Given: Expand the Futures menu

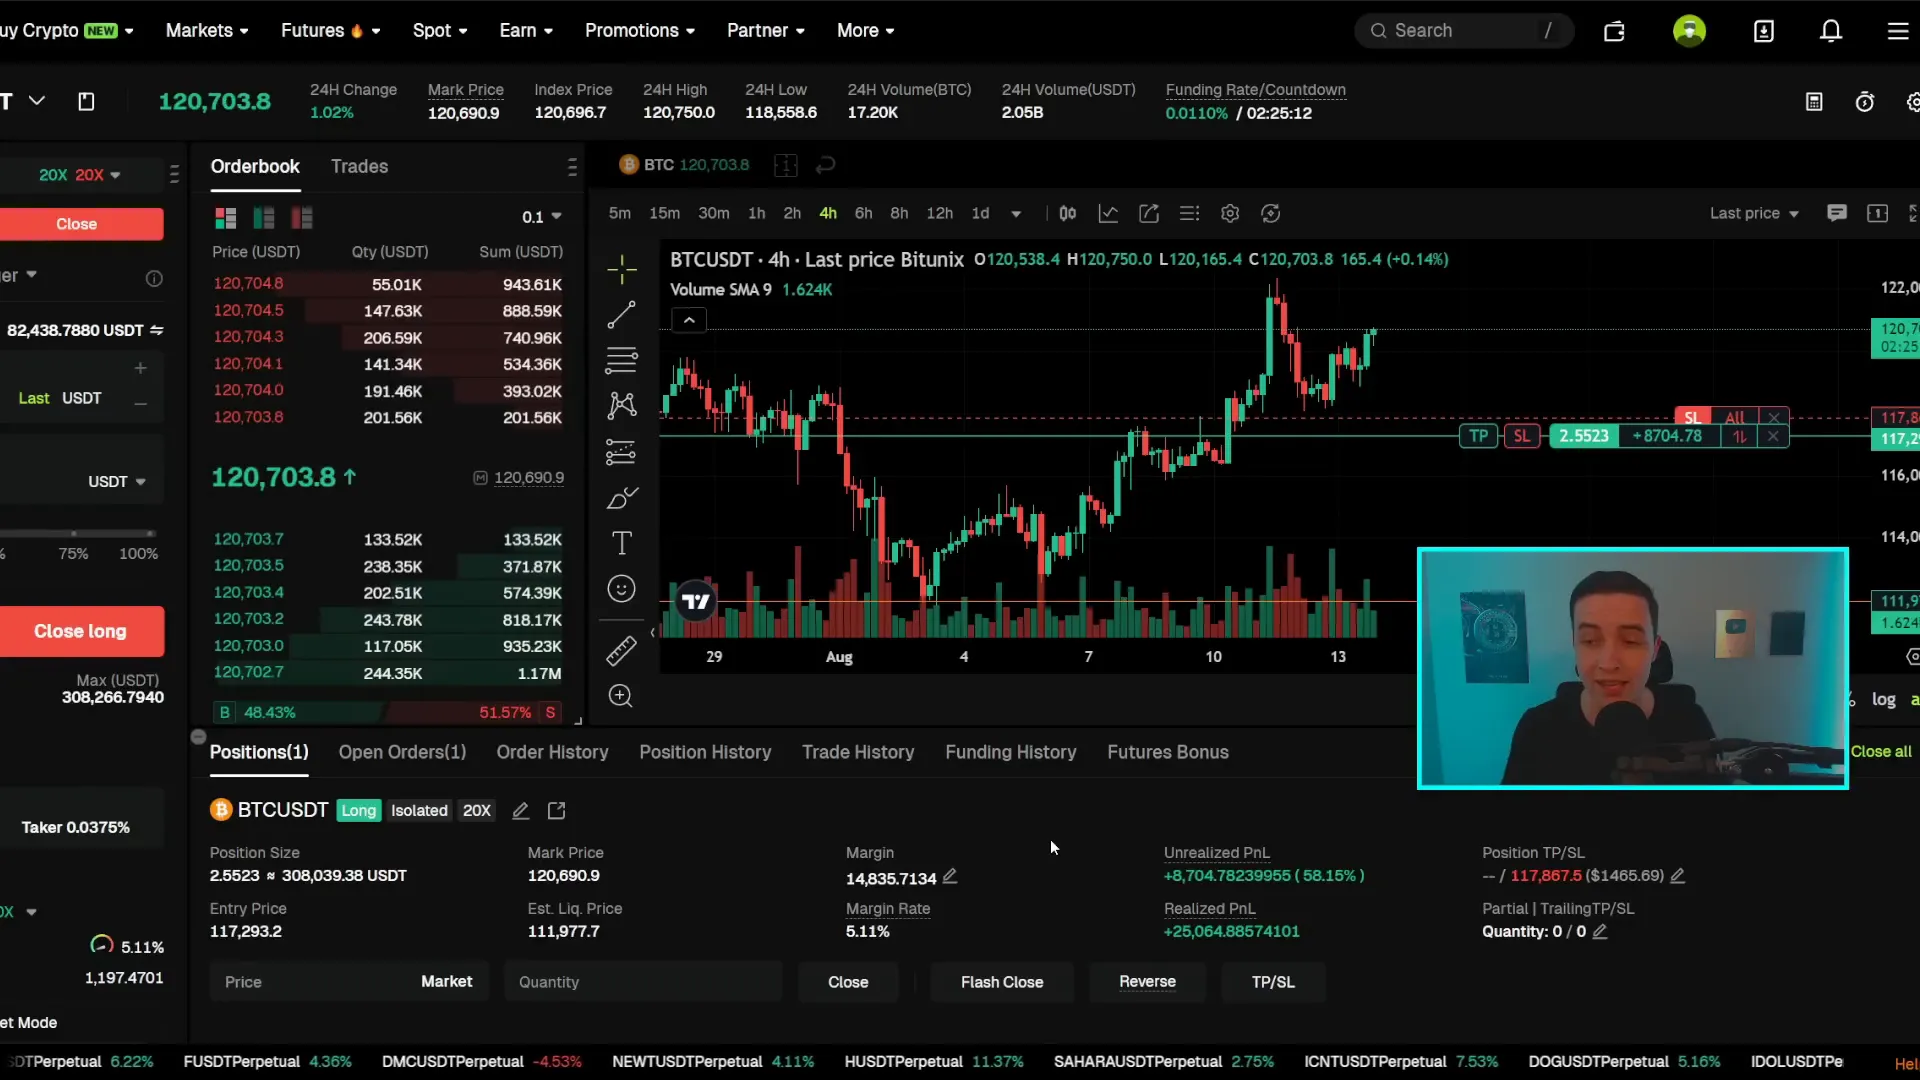Looking at the screenshot, I should pyautogui.click(x=331, y=31).
